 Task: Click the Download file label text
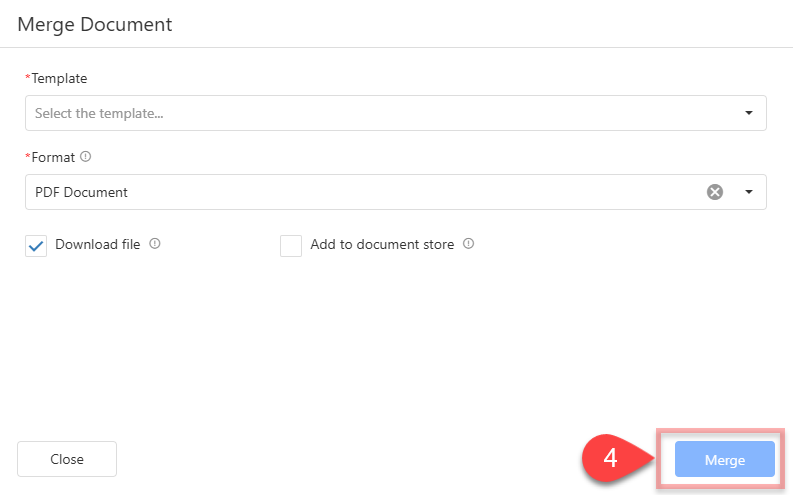tap(98, 244)
